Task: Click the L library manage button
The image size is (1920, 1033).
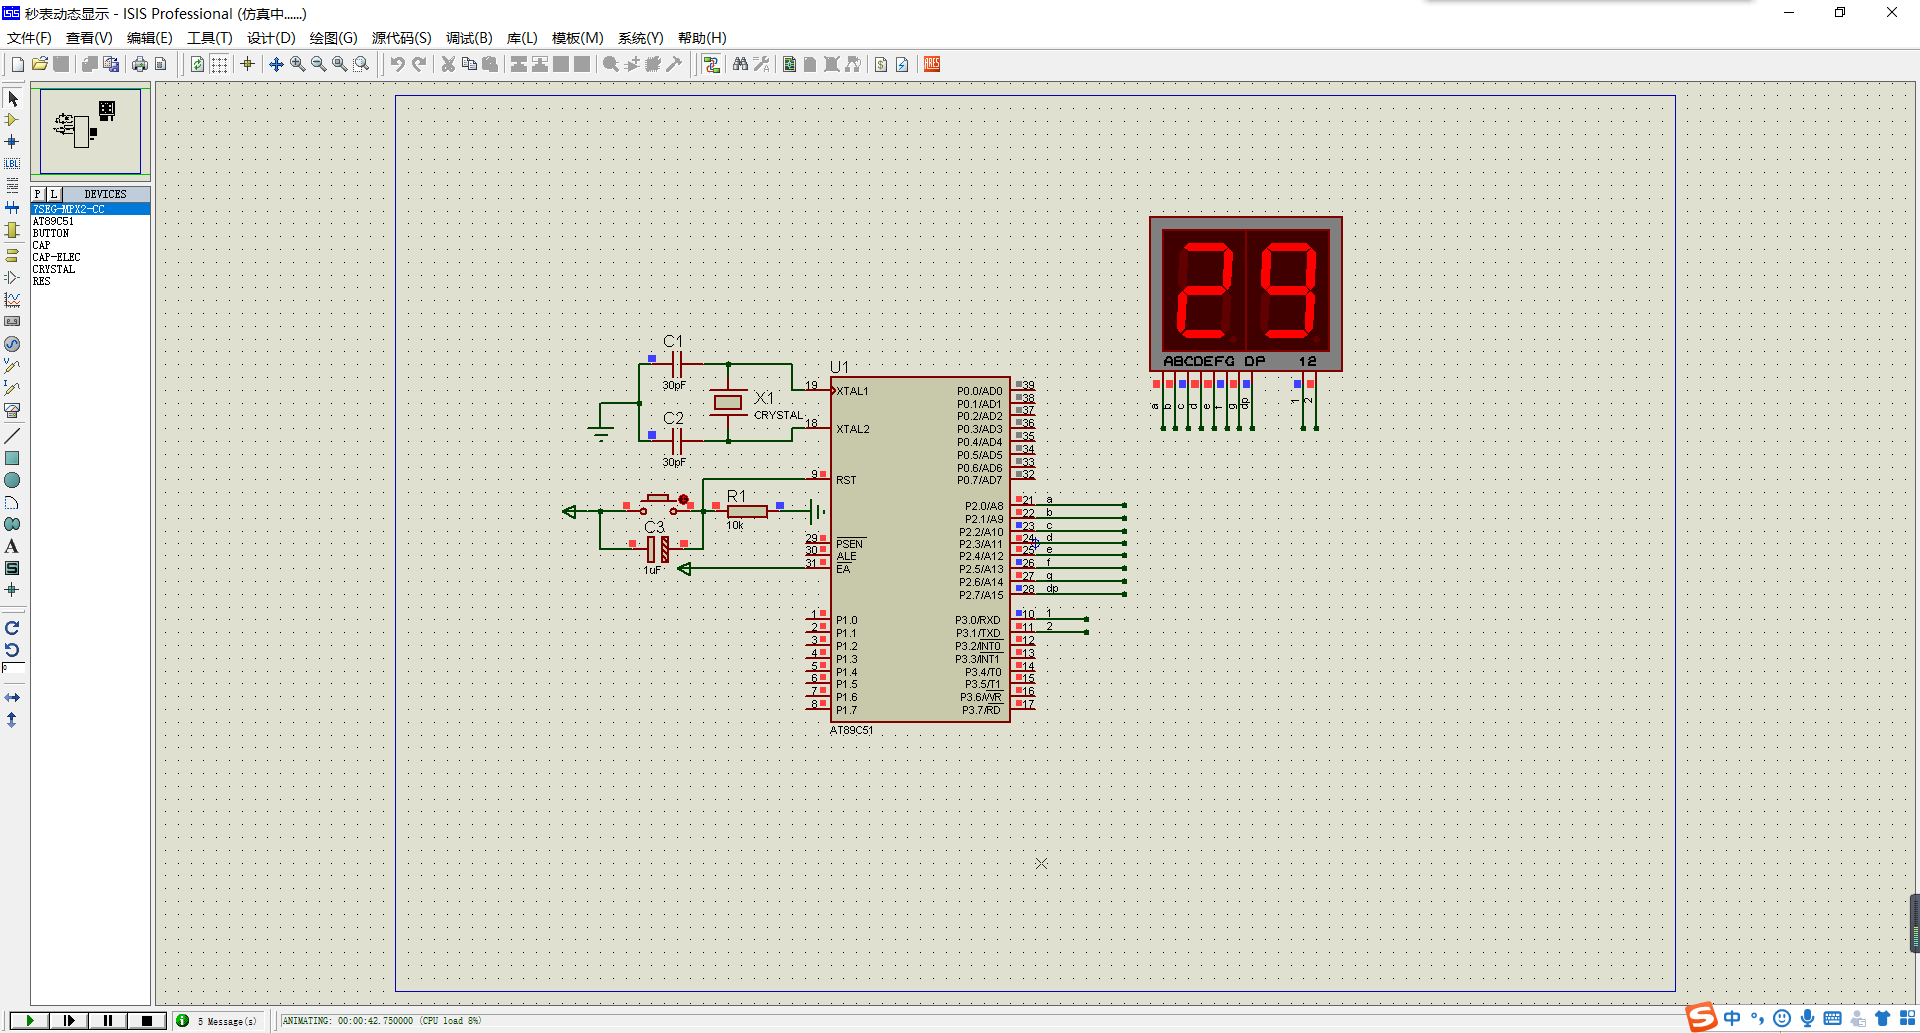Action: click(x=54, y=194)
